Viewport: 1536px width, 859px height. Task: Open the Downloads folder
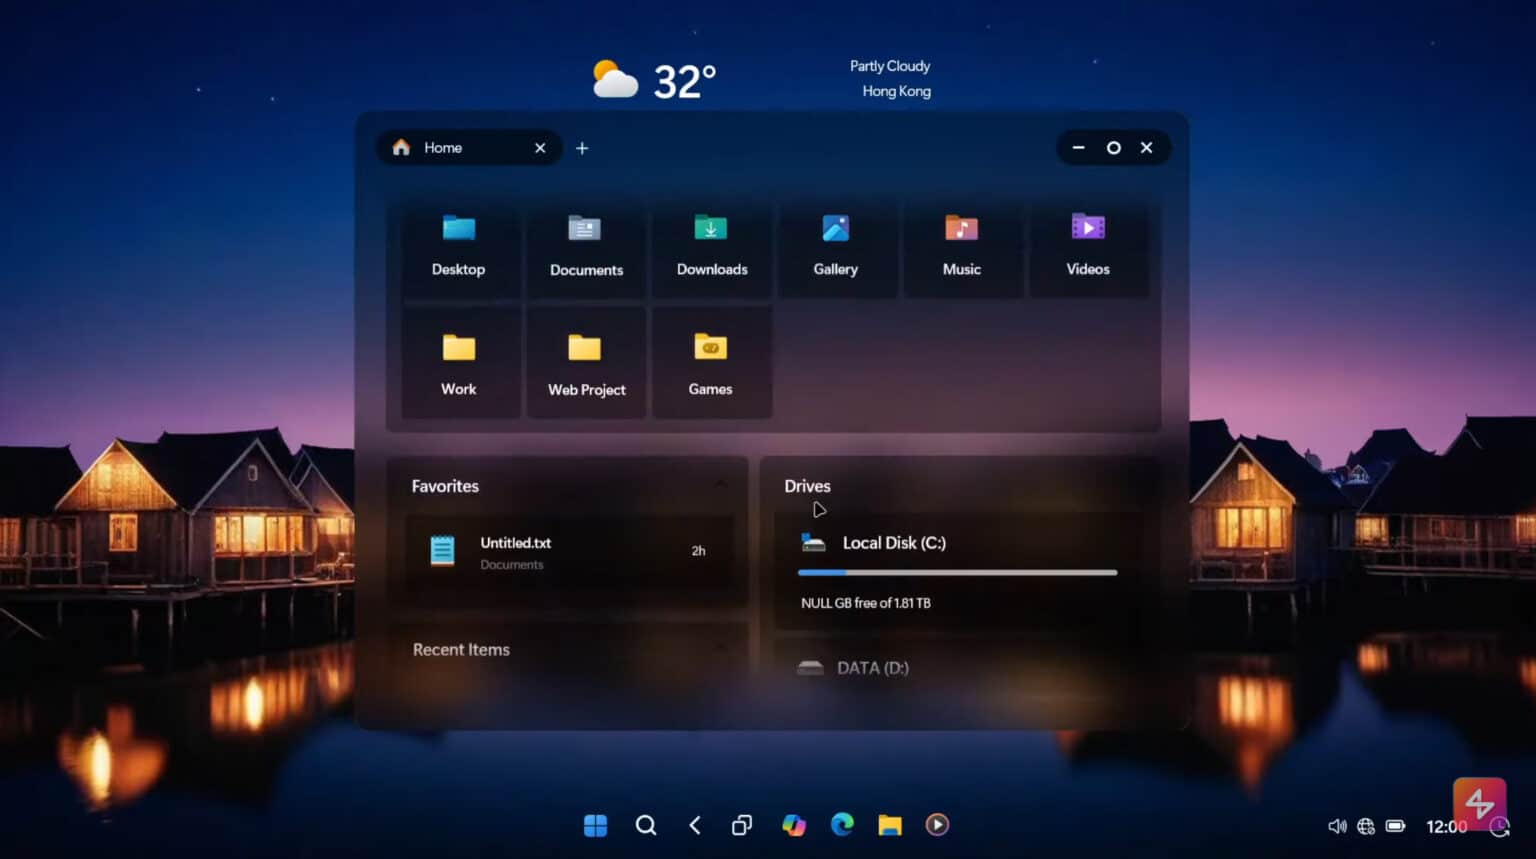pyautogui.click(x=711, y=247)
